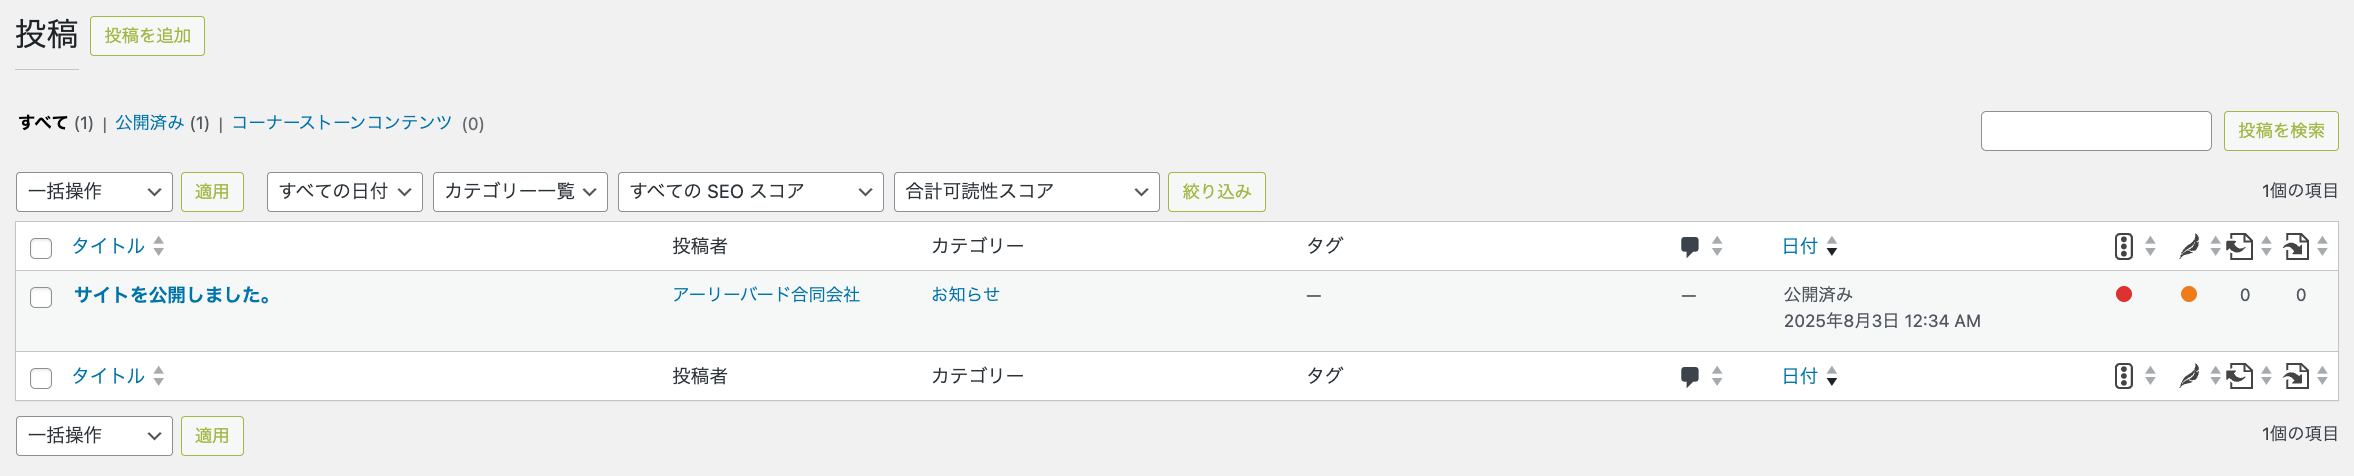Screen dimensions: 2354x476
Task: Sort by comments icon in table header
Action: [1690, 246]
